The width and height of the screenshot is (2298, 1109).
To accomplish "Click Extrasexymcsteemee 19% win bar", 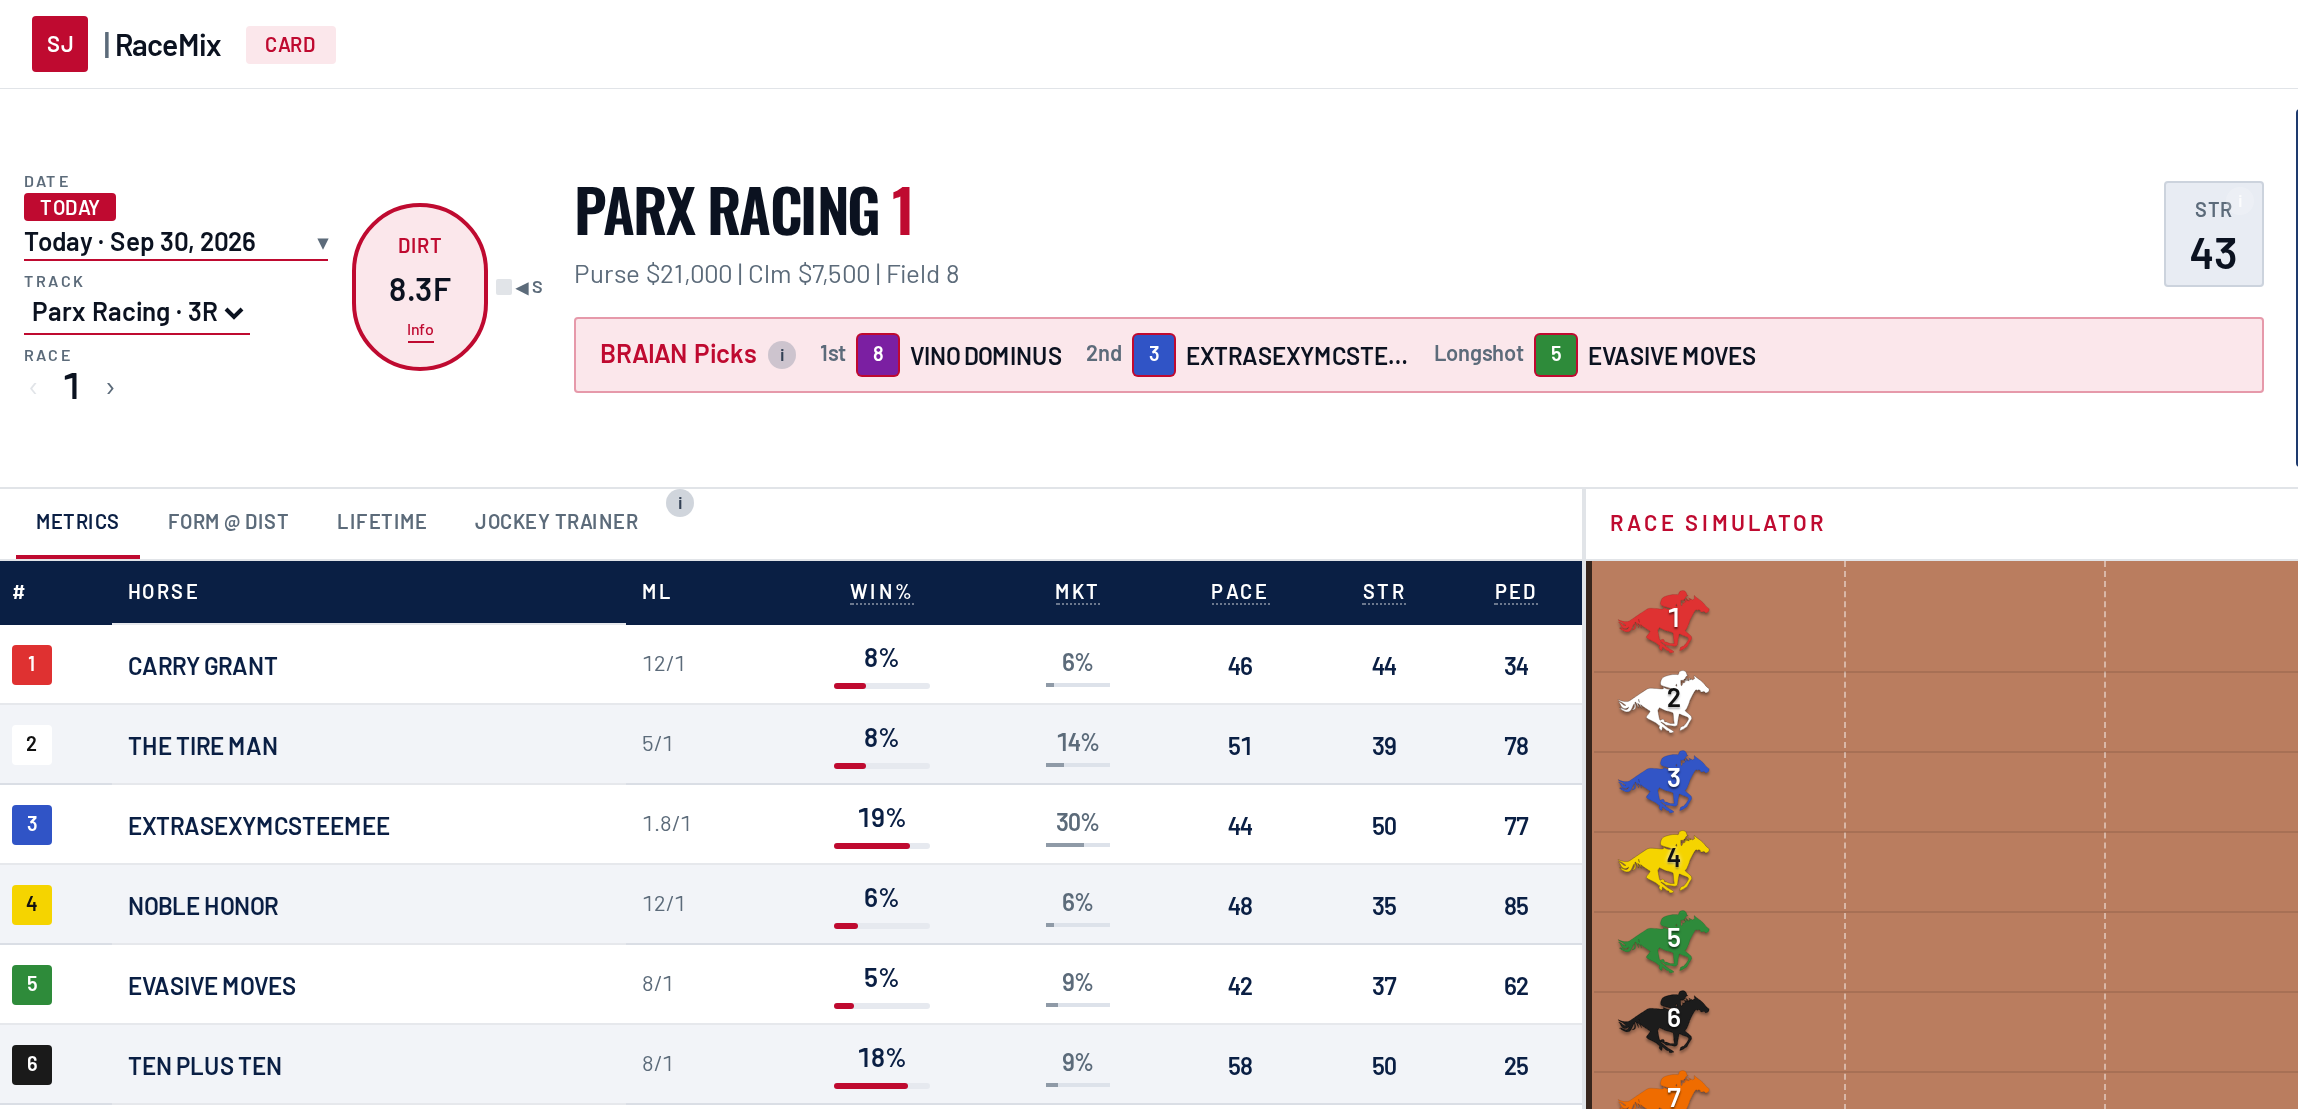I will coord(881,846).
